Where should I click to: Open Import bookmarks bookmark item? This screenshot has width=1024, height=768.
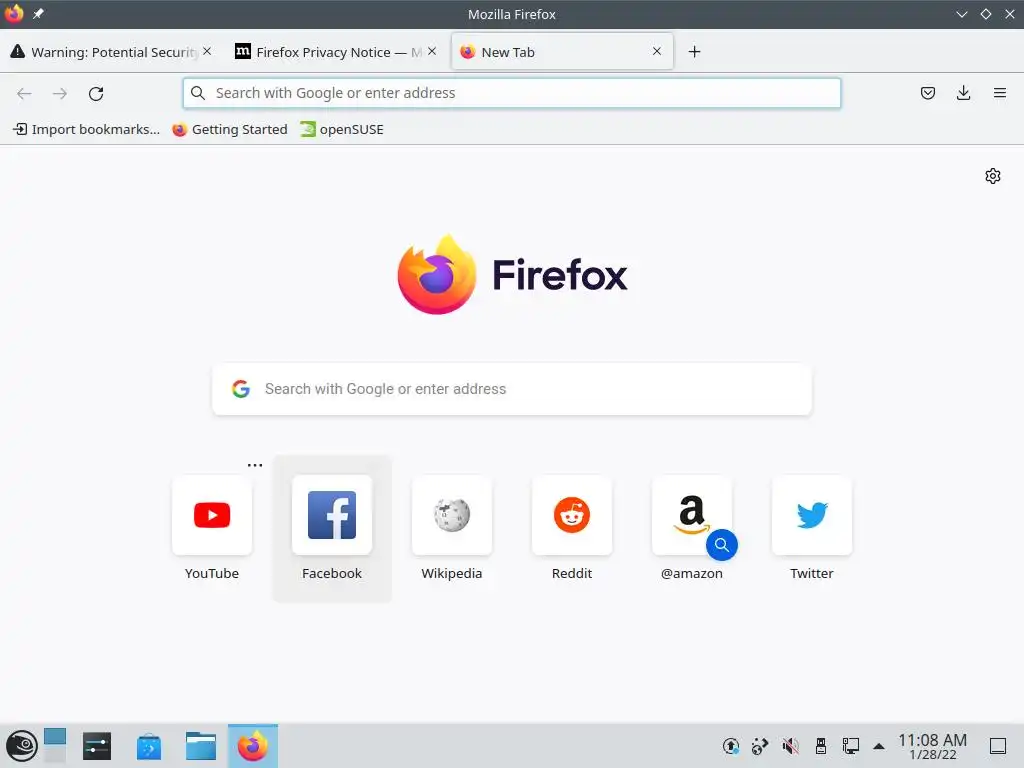tap(86, 129)
